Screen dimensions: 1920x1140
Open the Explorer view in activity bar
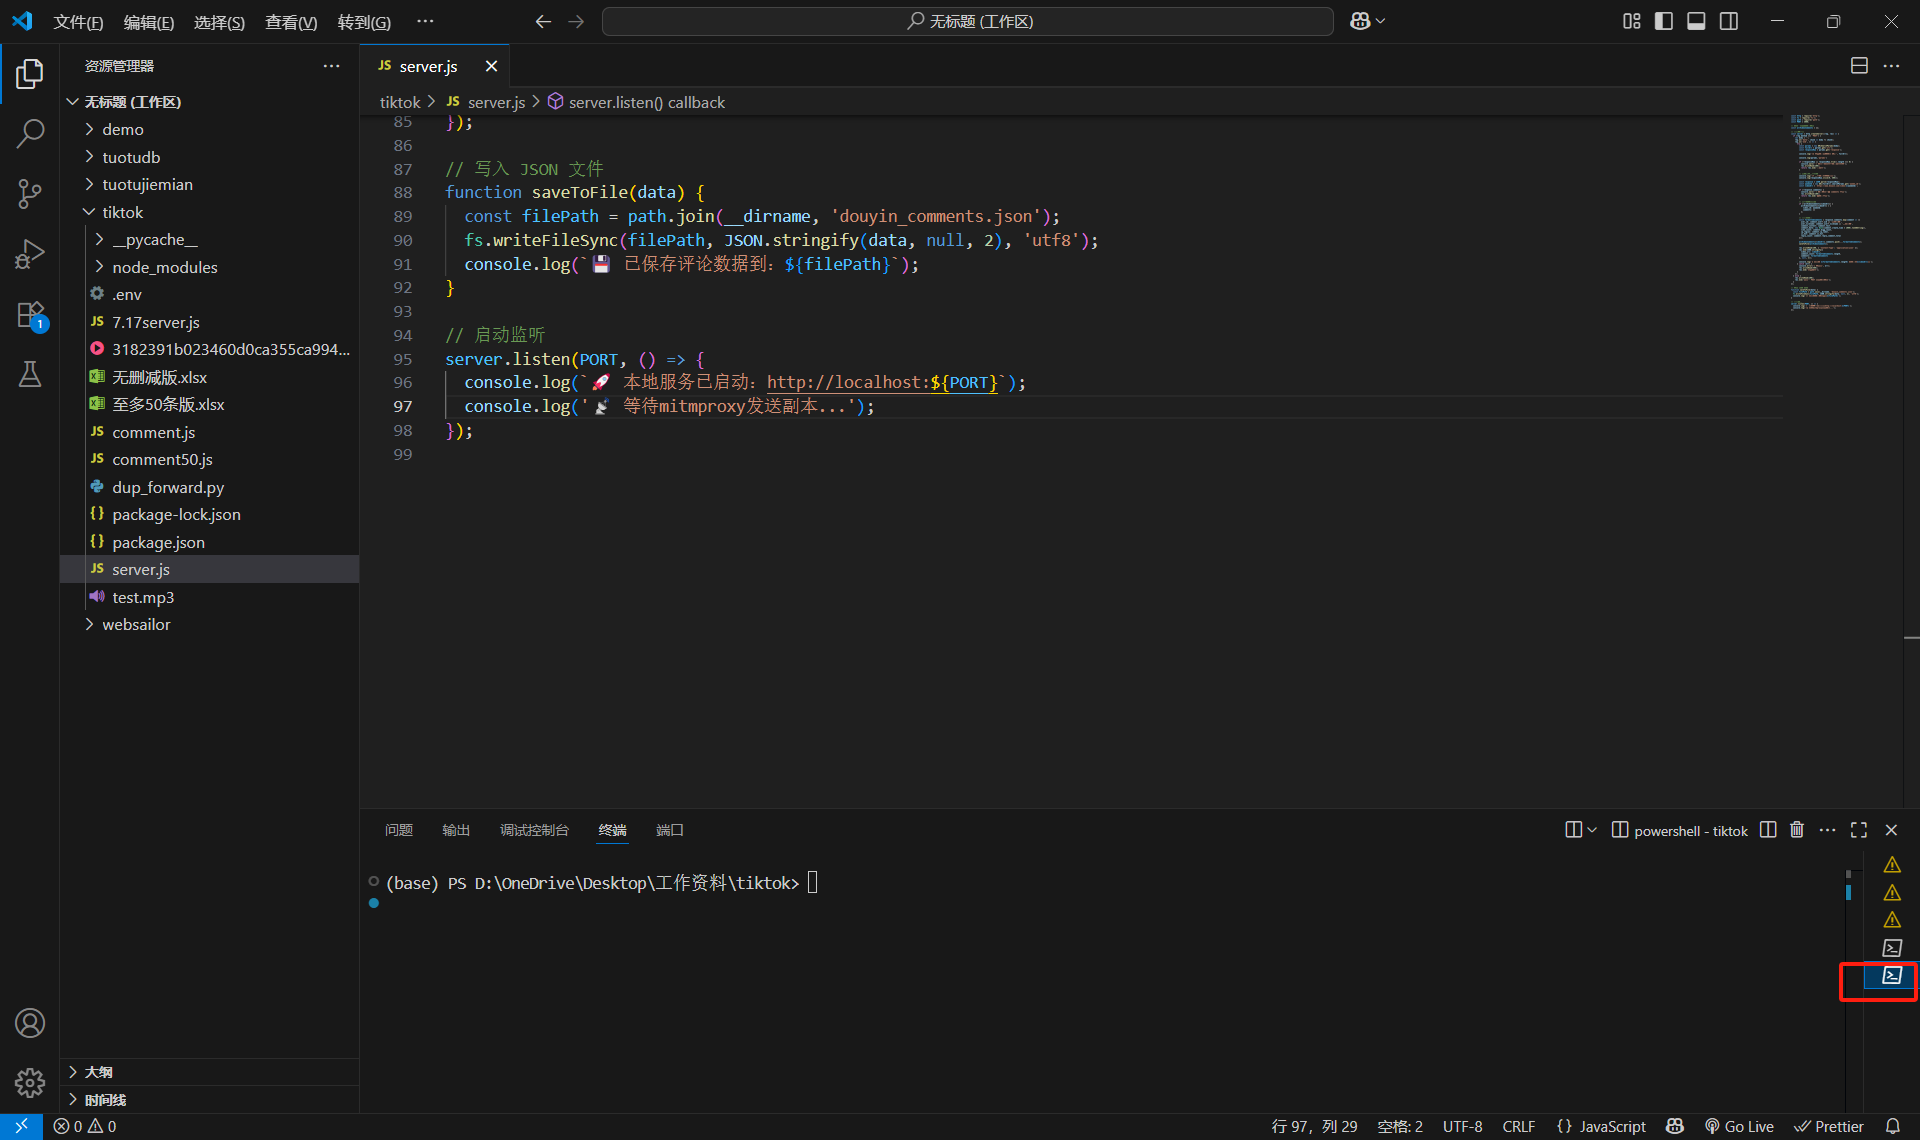pos(30,73)
